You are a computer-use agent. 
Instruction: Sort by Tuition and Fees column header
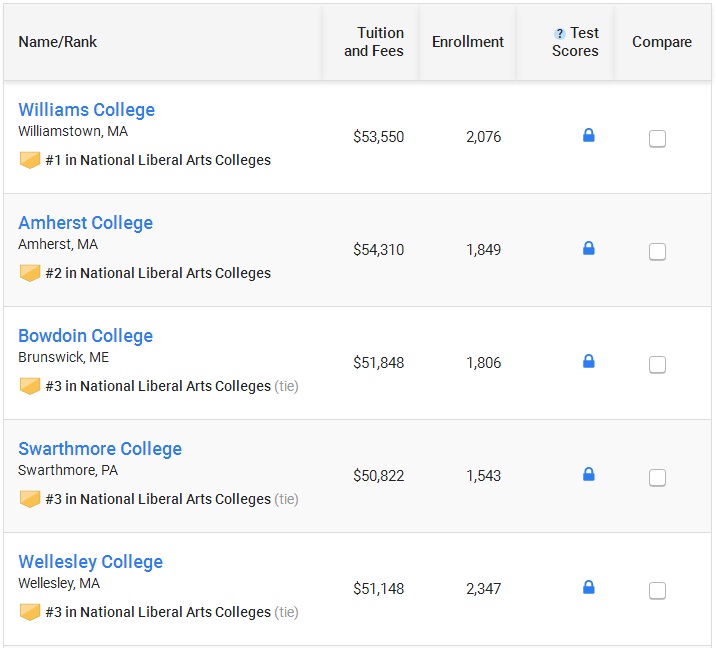point(374,42)
